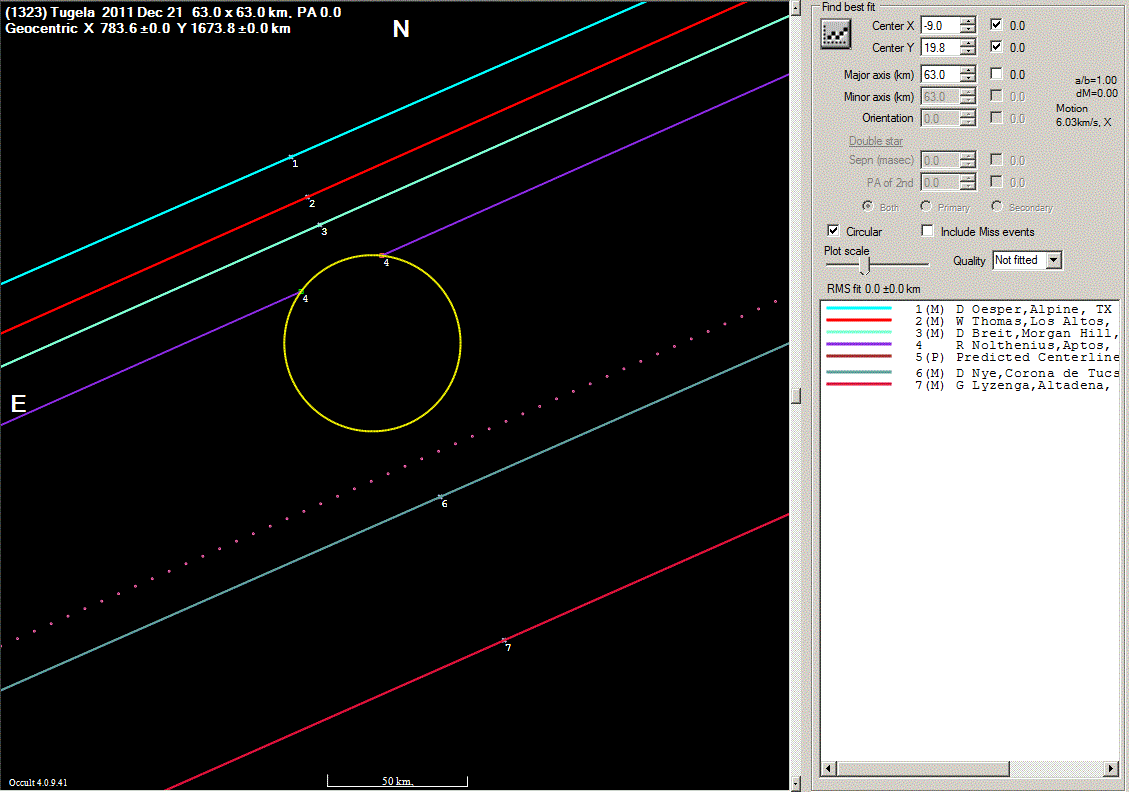Select observer 1 D Oesper in list
The width and height of the screenshot is (1129, 792).
click(x=1012, y=309)
